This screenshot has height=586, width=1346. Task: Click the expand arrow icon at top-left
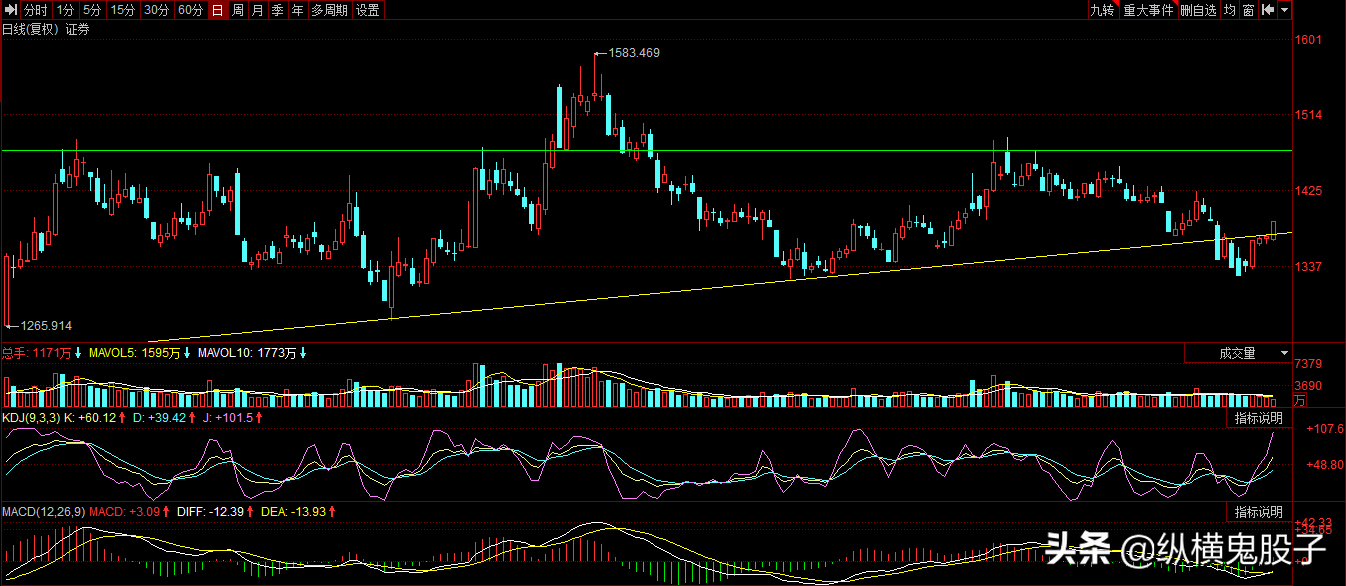coord(10,10)
